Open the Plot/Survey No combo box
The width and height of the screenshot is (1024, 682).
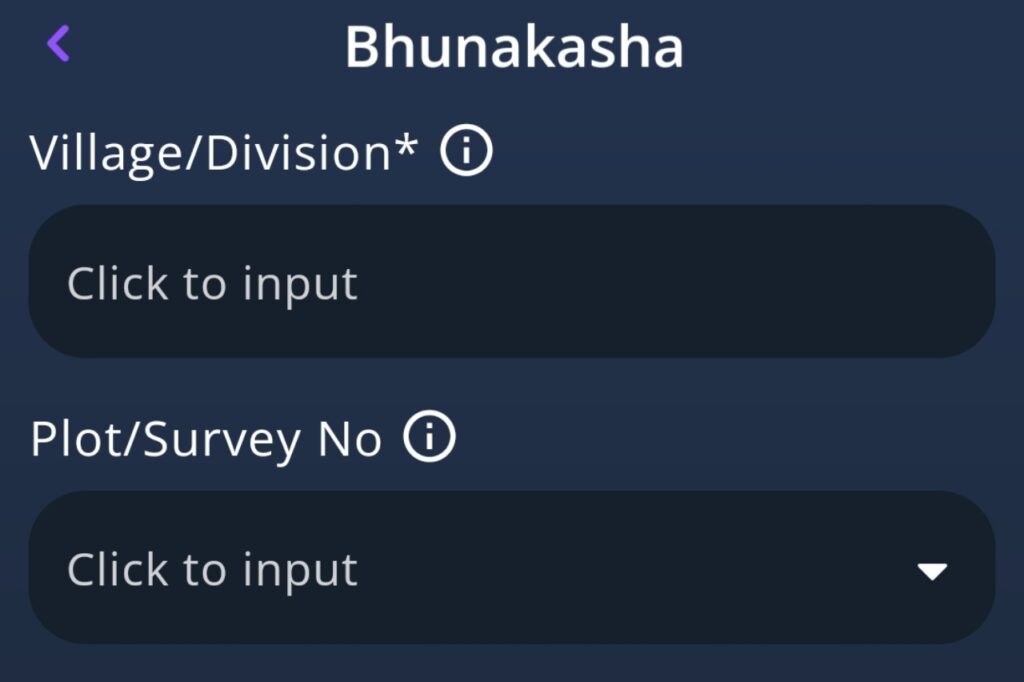[x=511, y=567]
